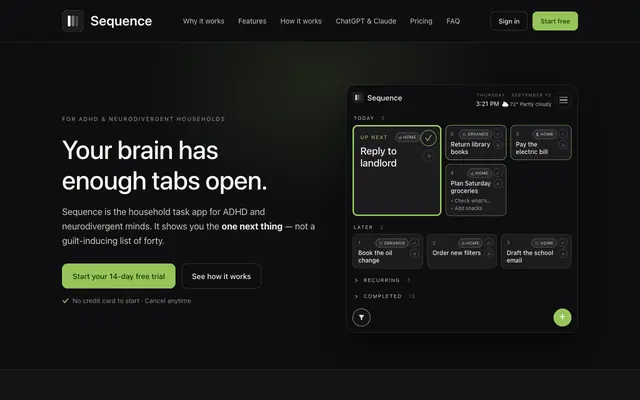The height and width of the screenshot is (400, 640).
Task: Click the HOME tag on Reply to landlord
Action: (407, 137)
